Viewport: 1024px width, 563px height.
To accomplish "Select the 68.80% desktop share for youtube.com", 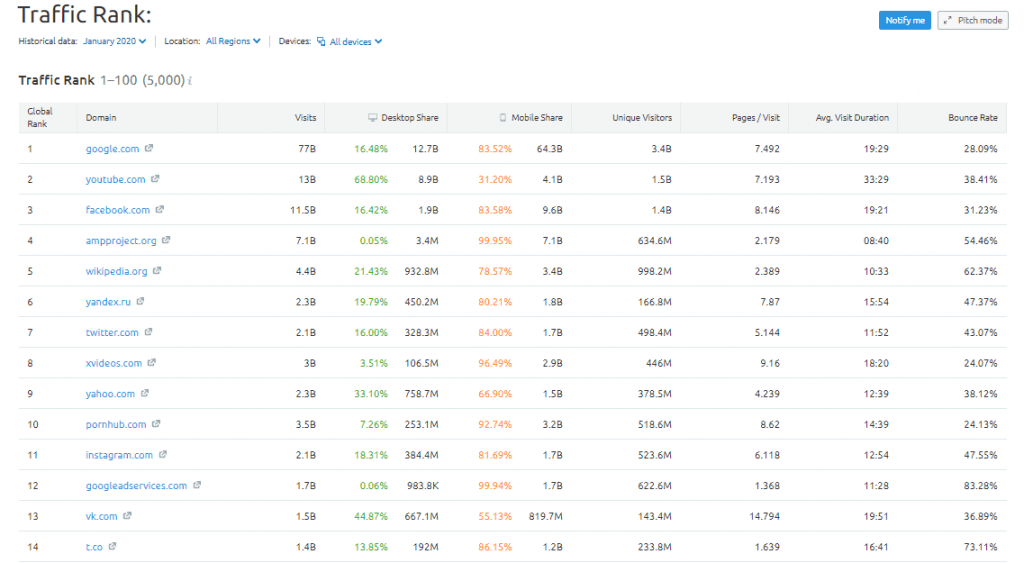I will [371, 180].
